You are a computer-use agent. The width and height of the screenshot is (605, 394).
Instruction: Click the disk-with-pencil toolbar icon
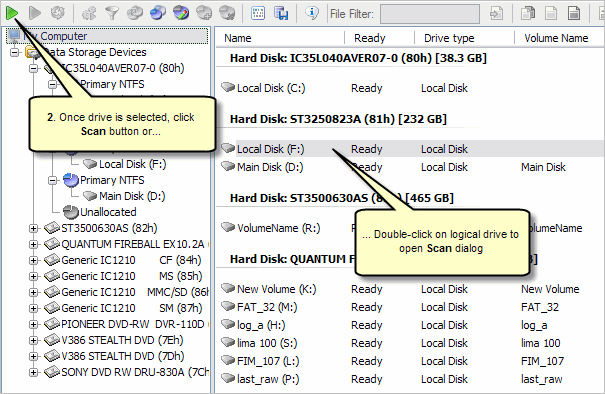181,13
